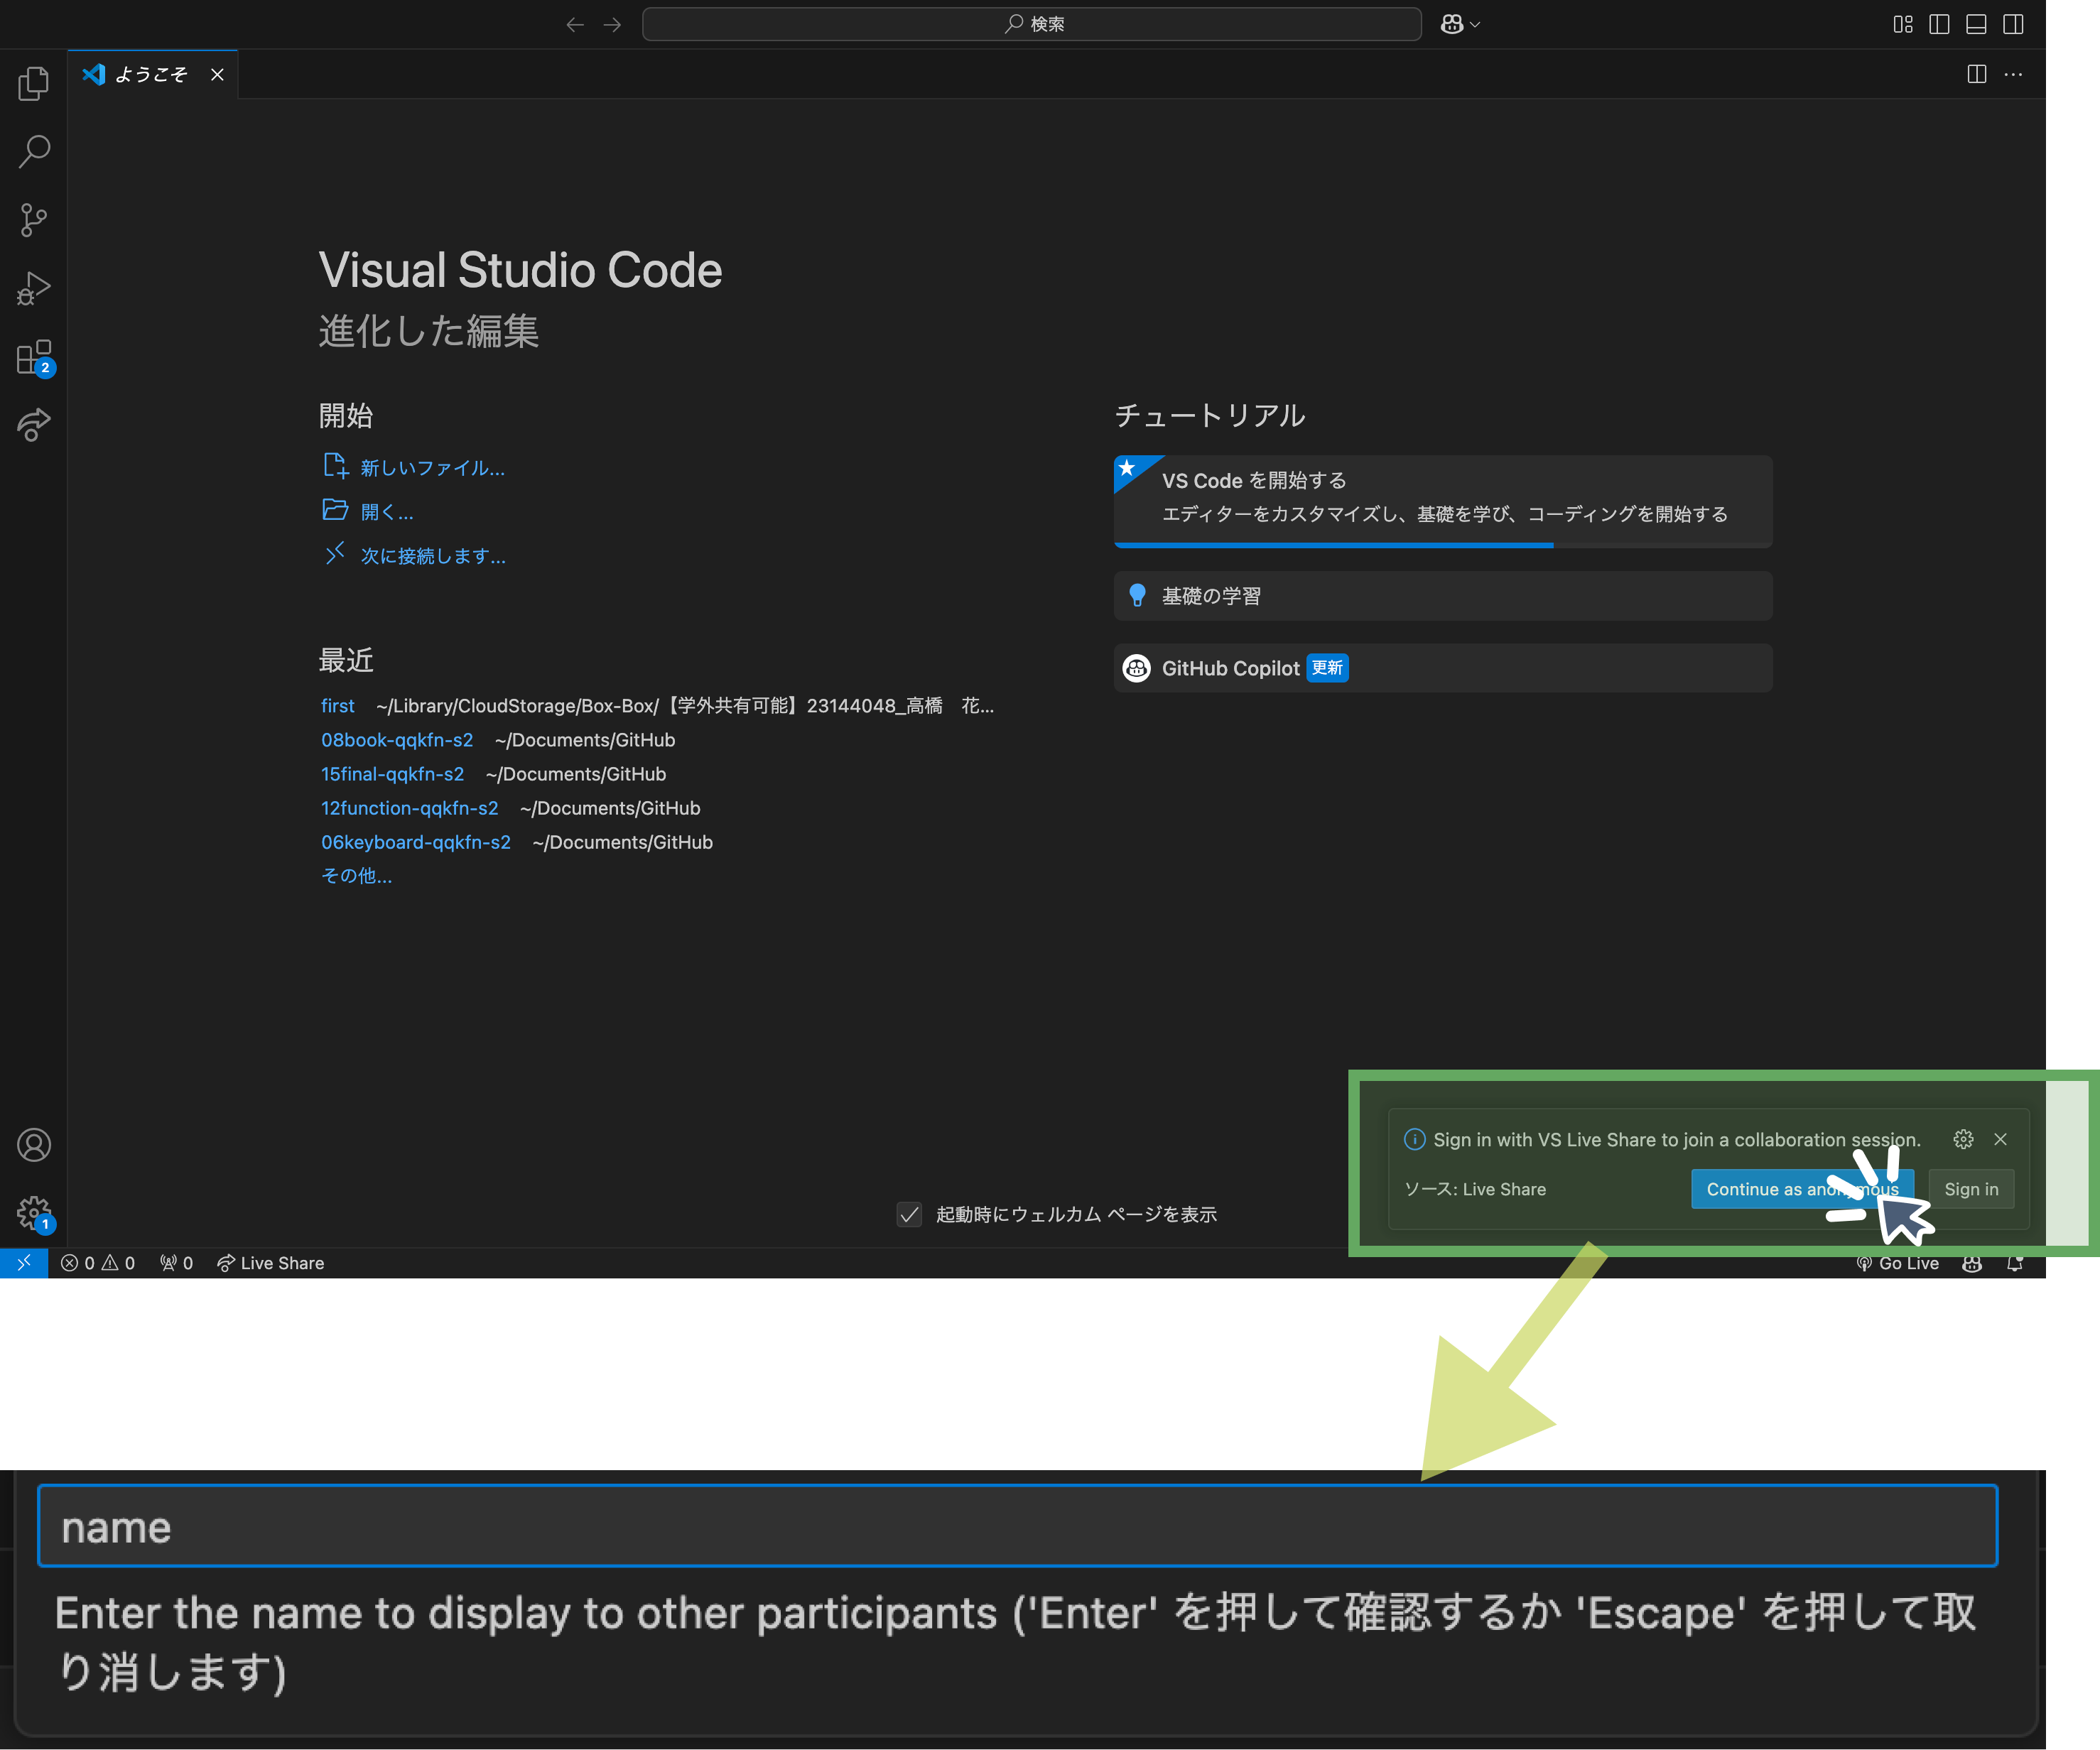Open the VS Code を開始する walkthrough

point(1443,501)
